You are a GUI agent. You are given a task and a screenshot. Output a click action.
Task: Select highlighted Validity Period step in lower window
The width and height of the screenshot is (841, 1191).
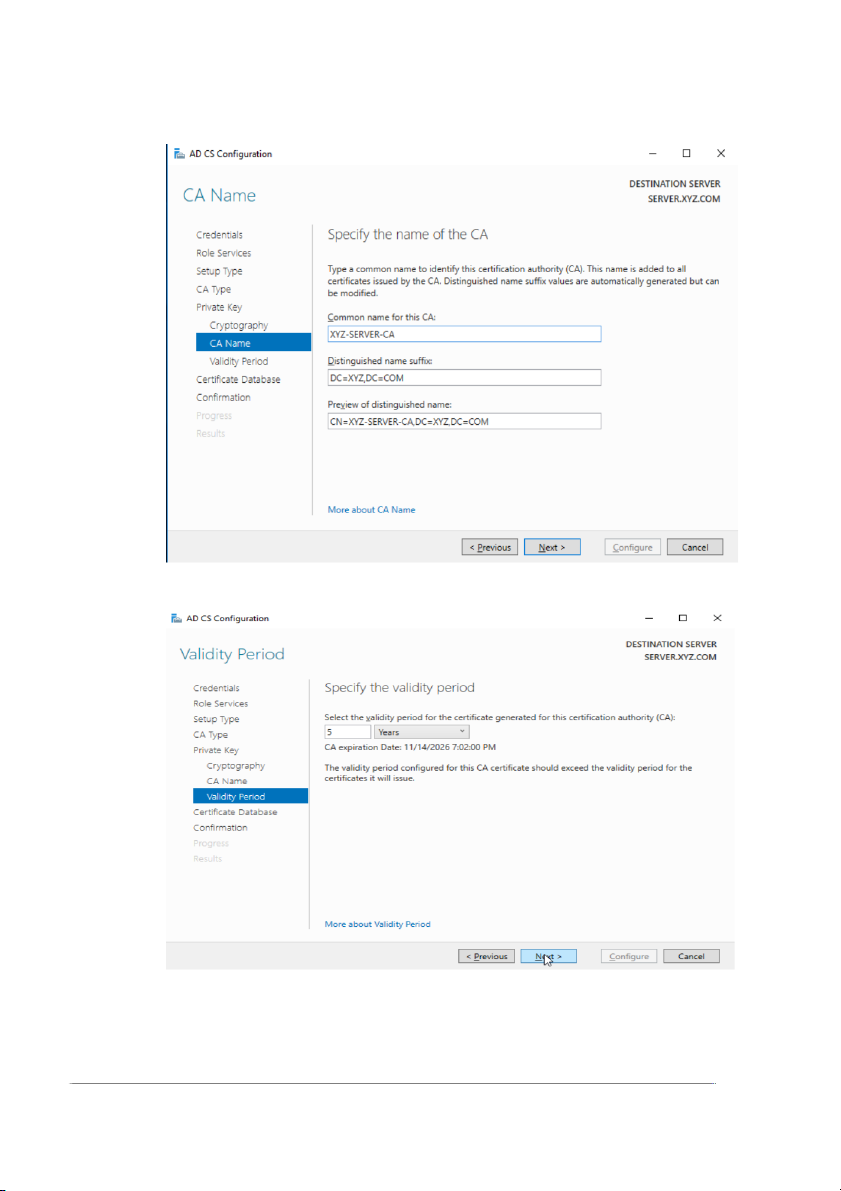coord(250,796)
